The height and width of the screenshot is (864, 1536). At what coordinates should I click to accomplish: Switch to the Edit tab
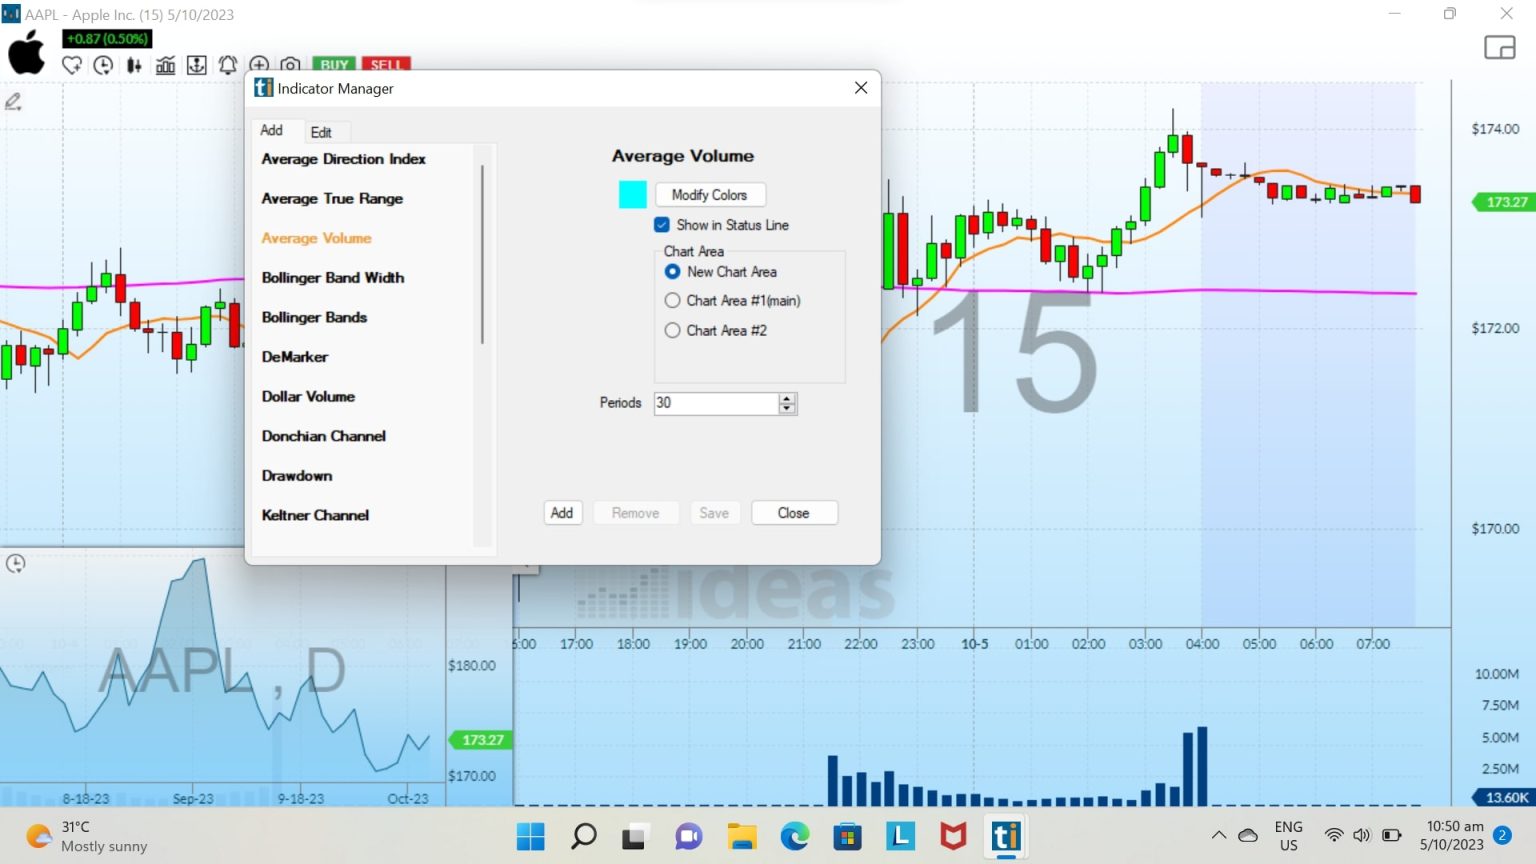[x=324, y=131]
